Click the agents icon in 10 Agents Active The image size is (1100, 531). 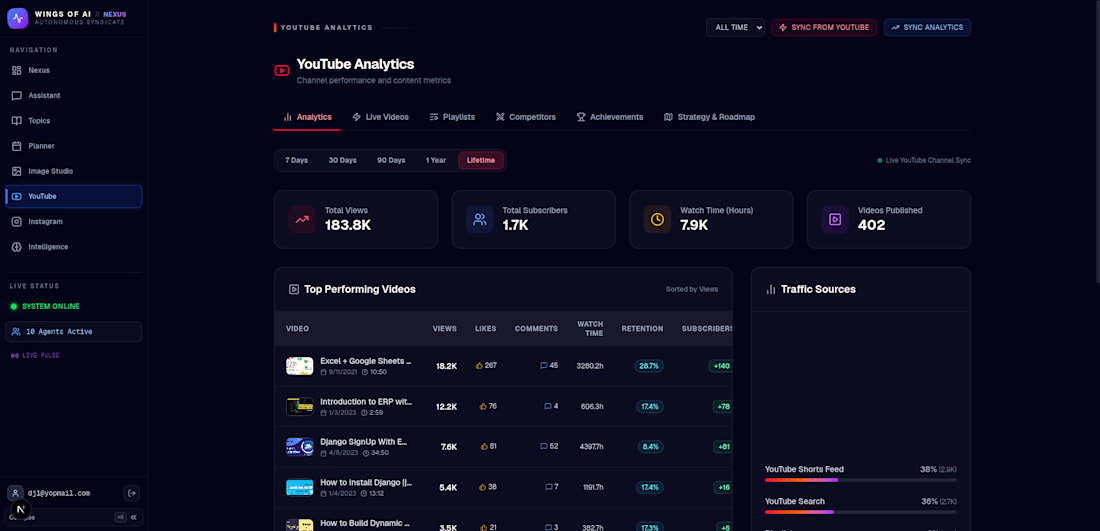click(x=16, y=332)
